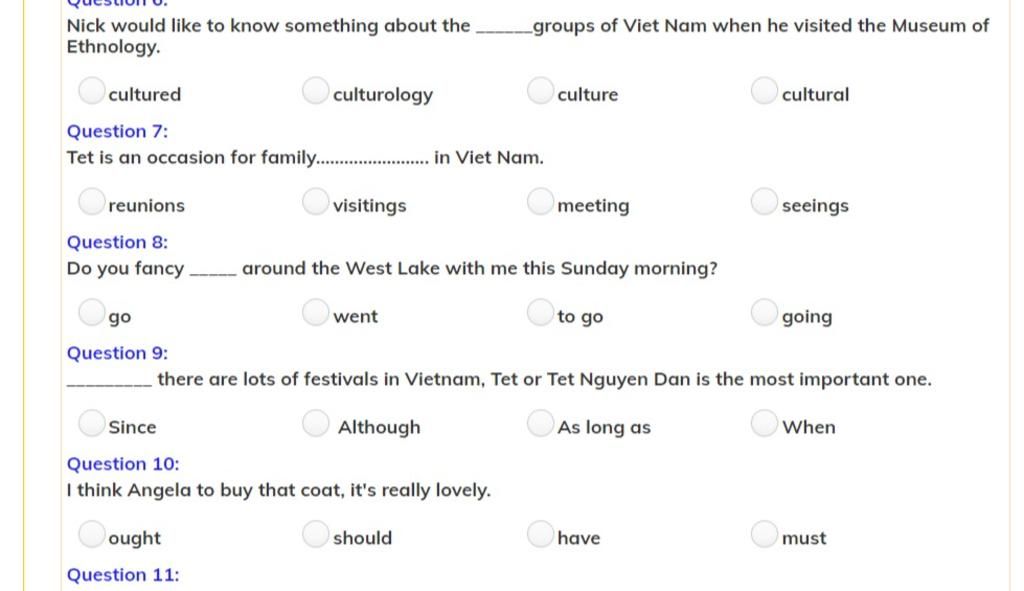Choose 'reunions' for Question 7
The image size is (1024, 591).
91,202
